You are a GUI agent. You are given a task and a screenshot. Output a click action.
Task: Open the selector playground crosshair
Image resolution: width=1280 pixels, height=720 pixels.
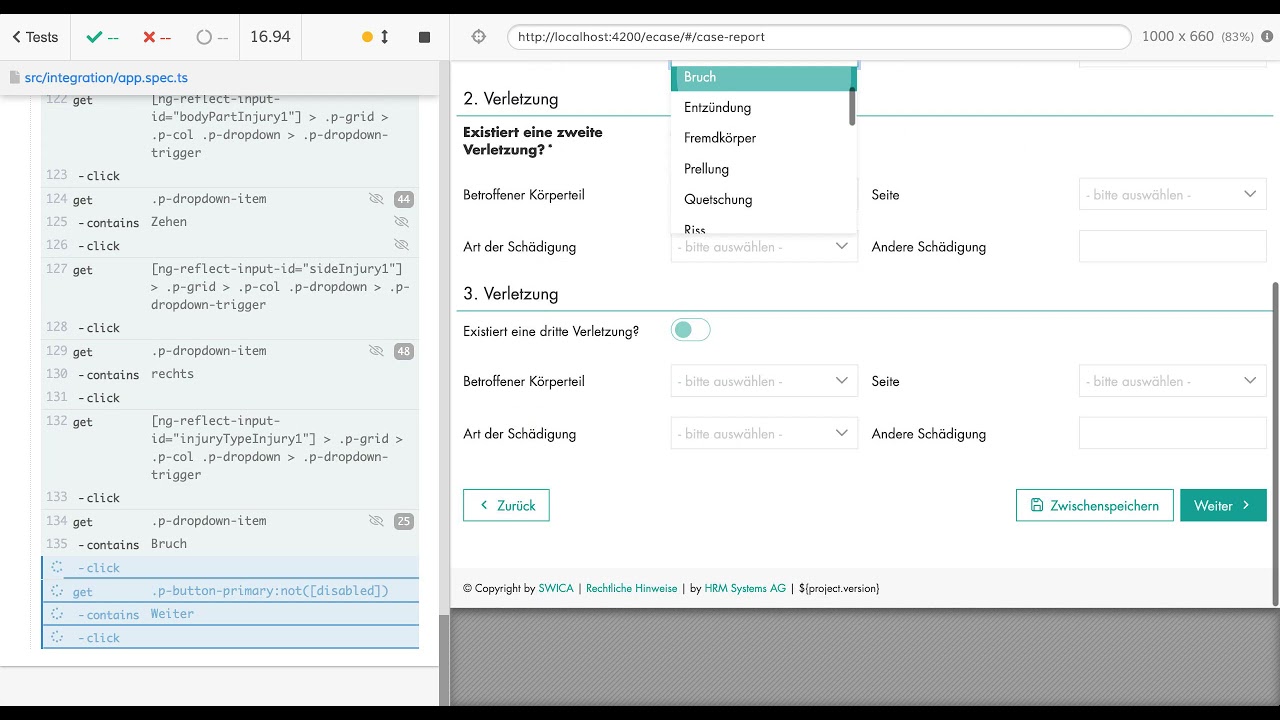point(478,37)
